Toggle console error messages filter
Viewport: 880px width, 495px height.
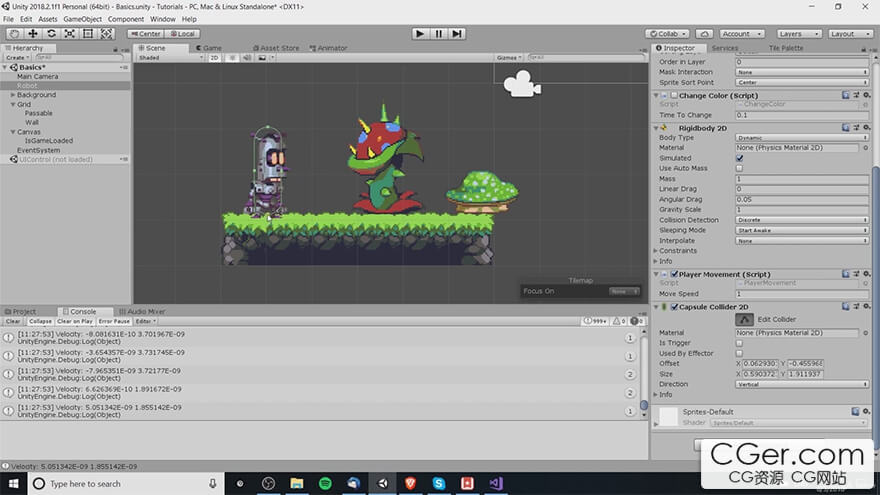636,321
